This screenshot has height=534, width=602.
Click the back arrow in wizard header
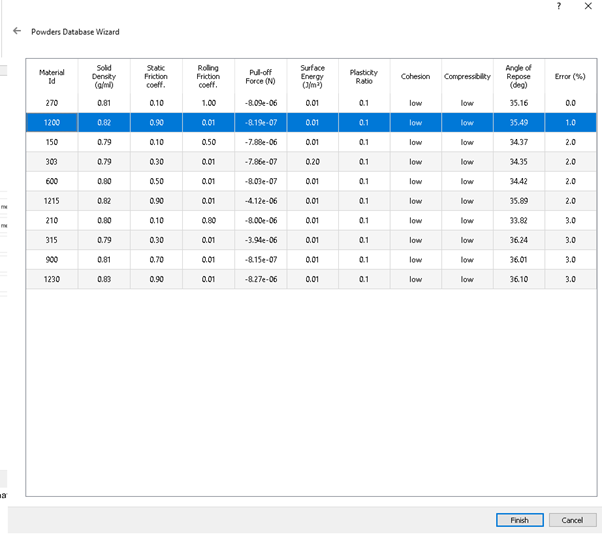click(x=17, y=32)
